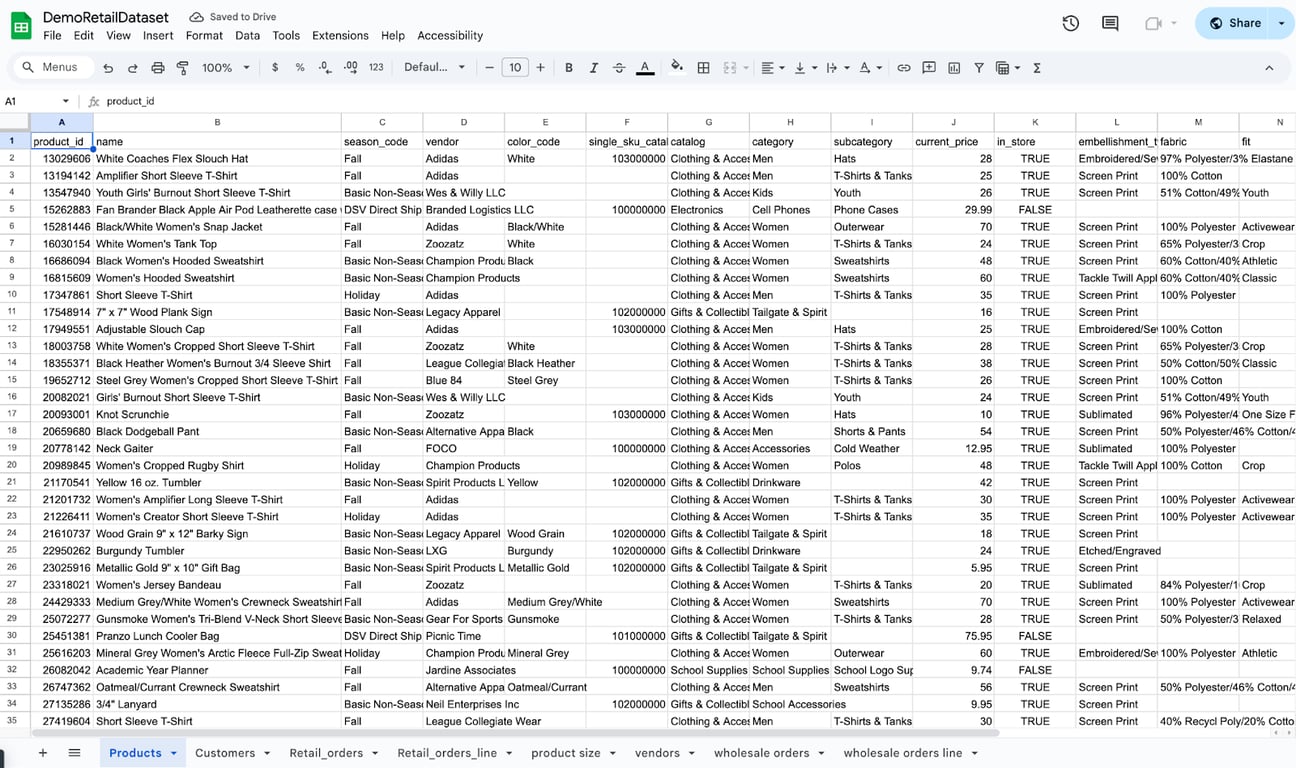Click the merge cells icon
1296x768 pixels.
pos(730,68)
